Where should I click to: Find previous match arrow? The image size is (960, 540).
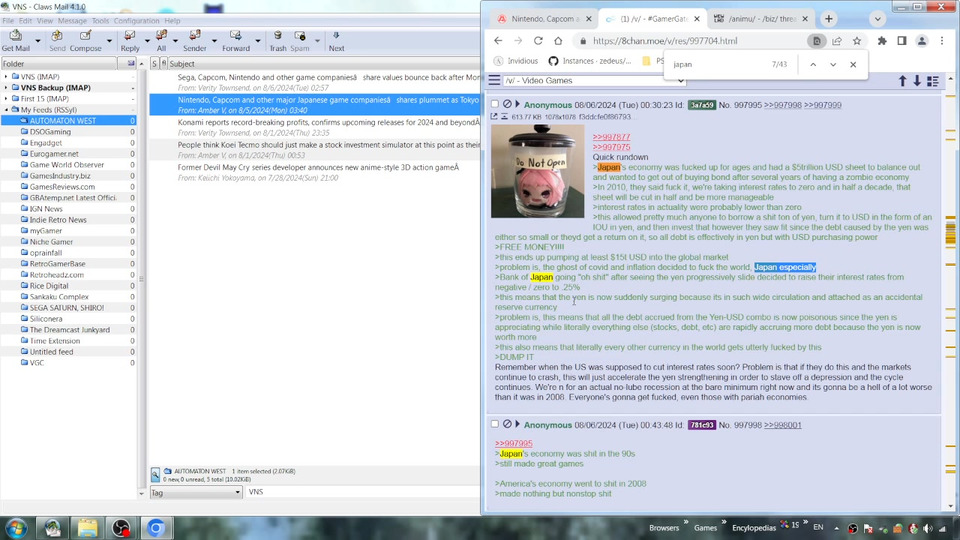coord(813,64)
